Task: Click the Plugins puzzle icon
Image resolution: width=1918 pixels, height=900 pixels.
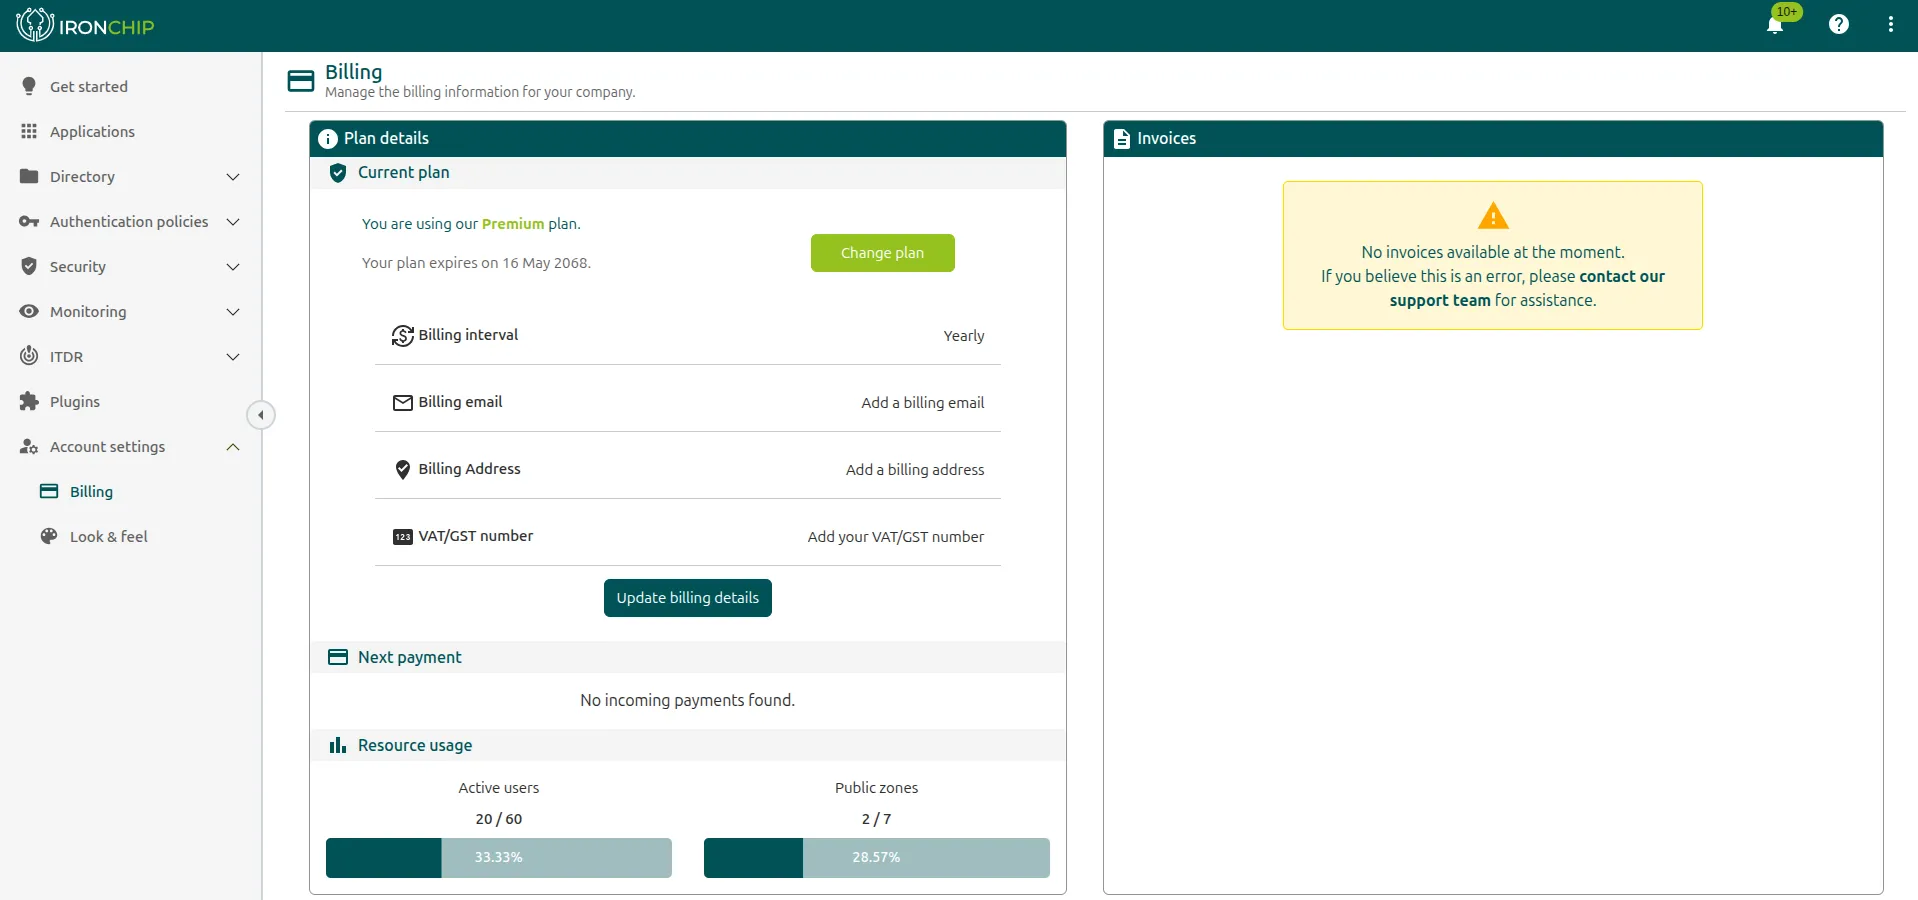Action: [29, 401]
